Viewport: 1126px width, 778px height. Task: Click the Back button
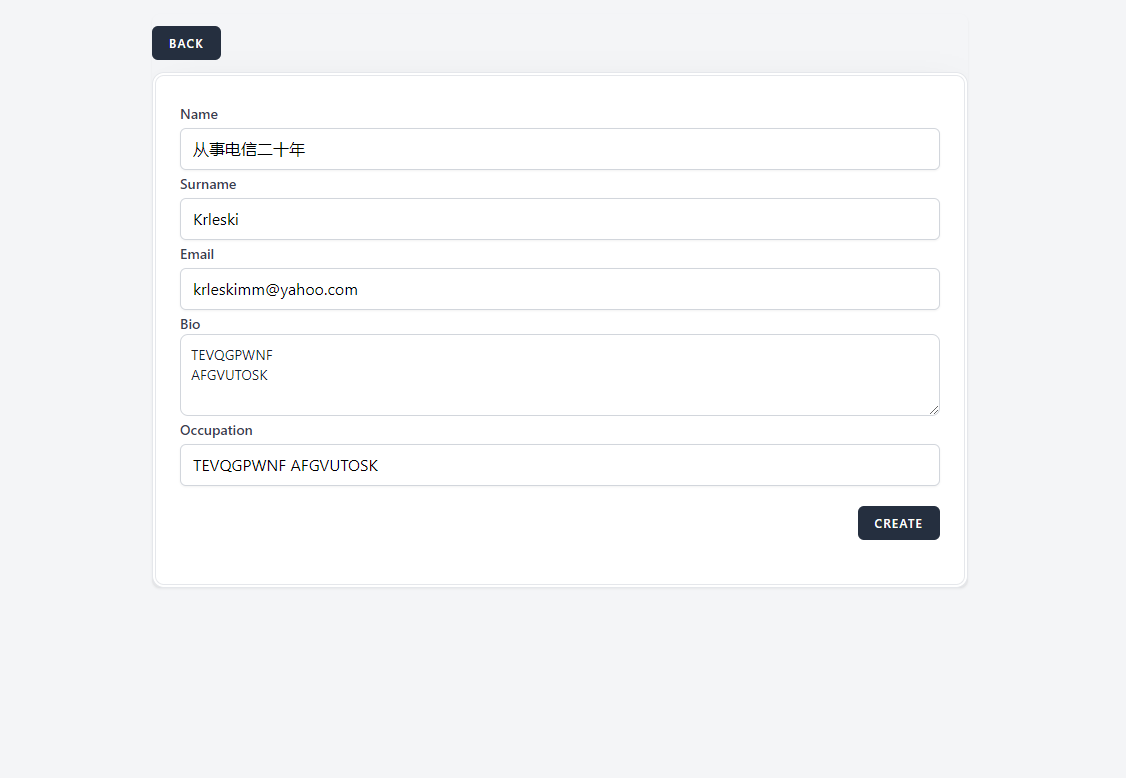click(x=186, y=43)
